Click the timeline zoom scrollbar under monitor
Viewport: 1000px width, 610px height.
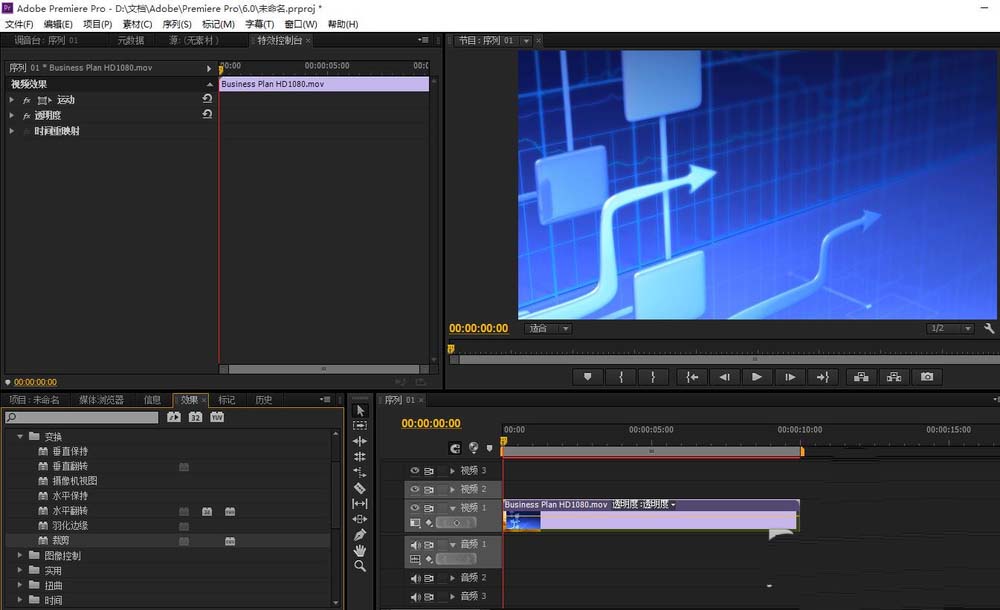point(720,360)
